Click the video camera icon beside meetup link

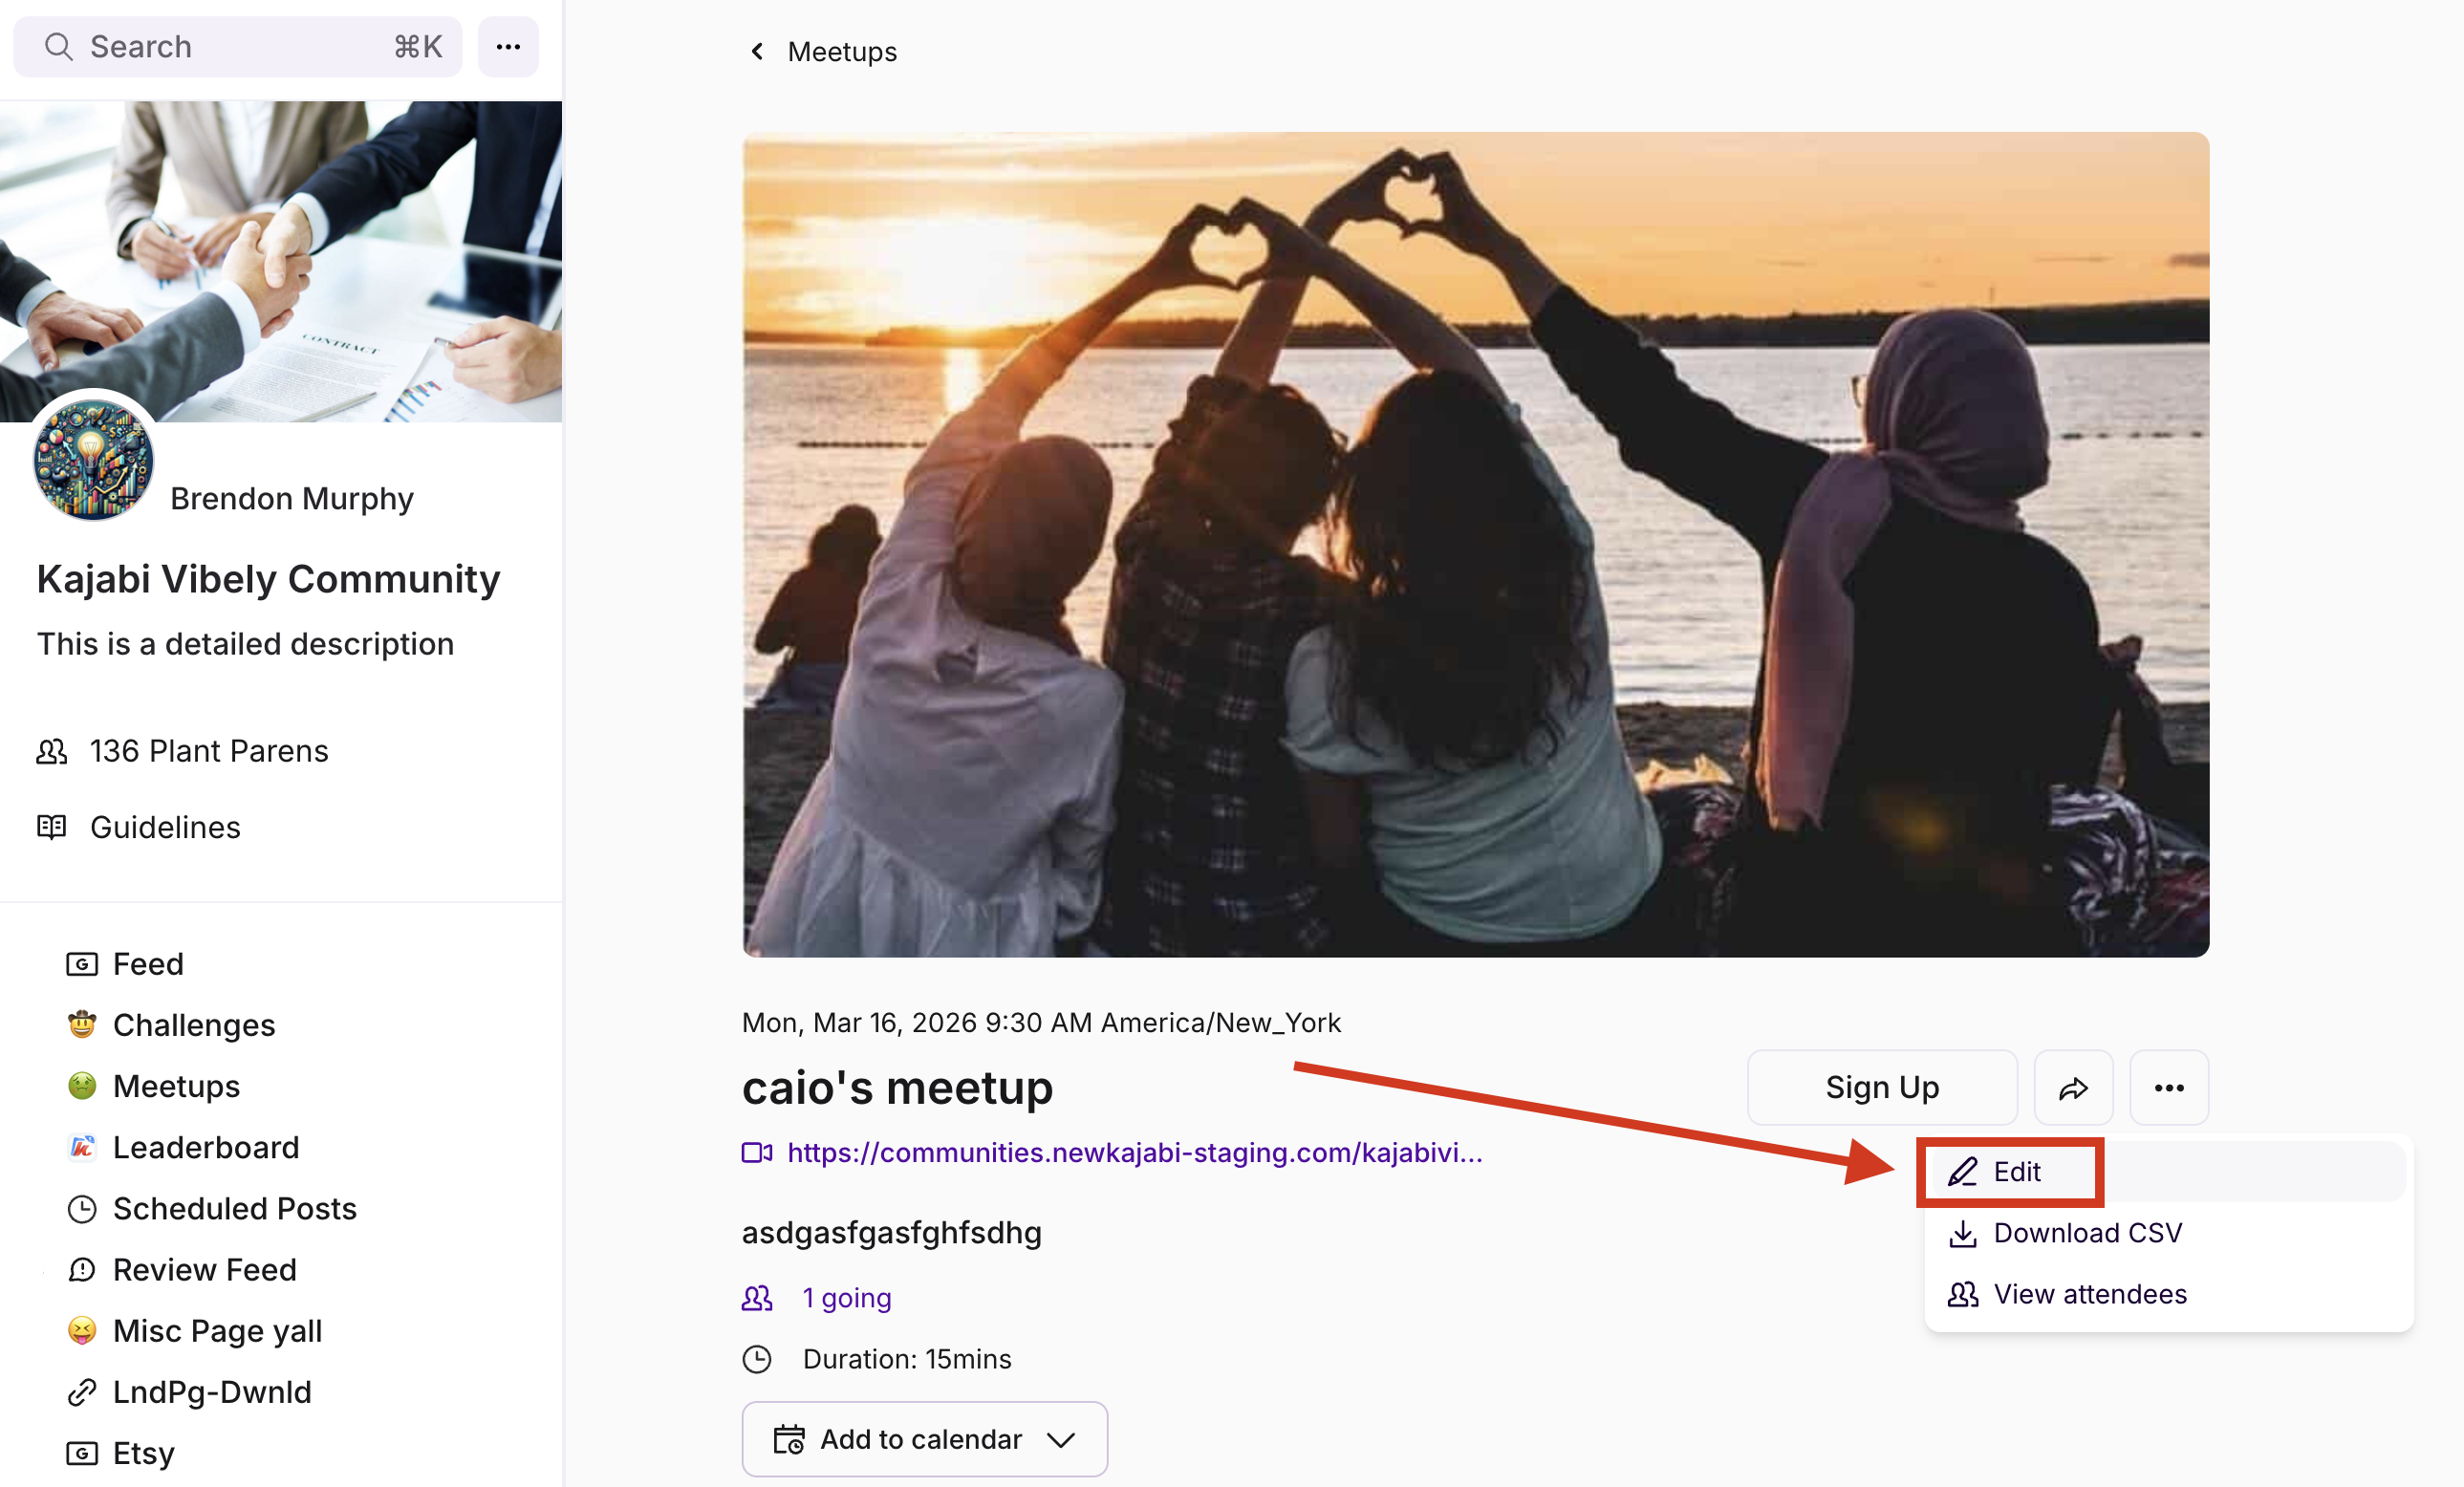(758, 1152)
